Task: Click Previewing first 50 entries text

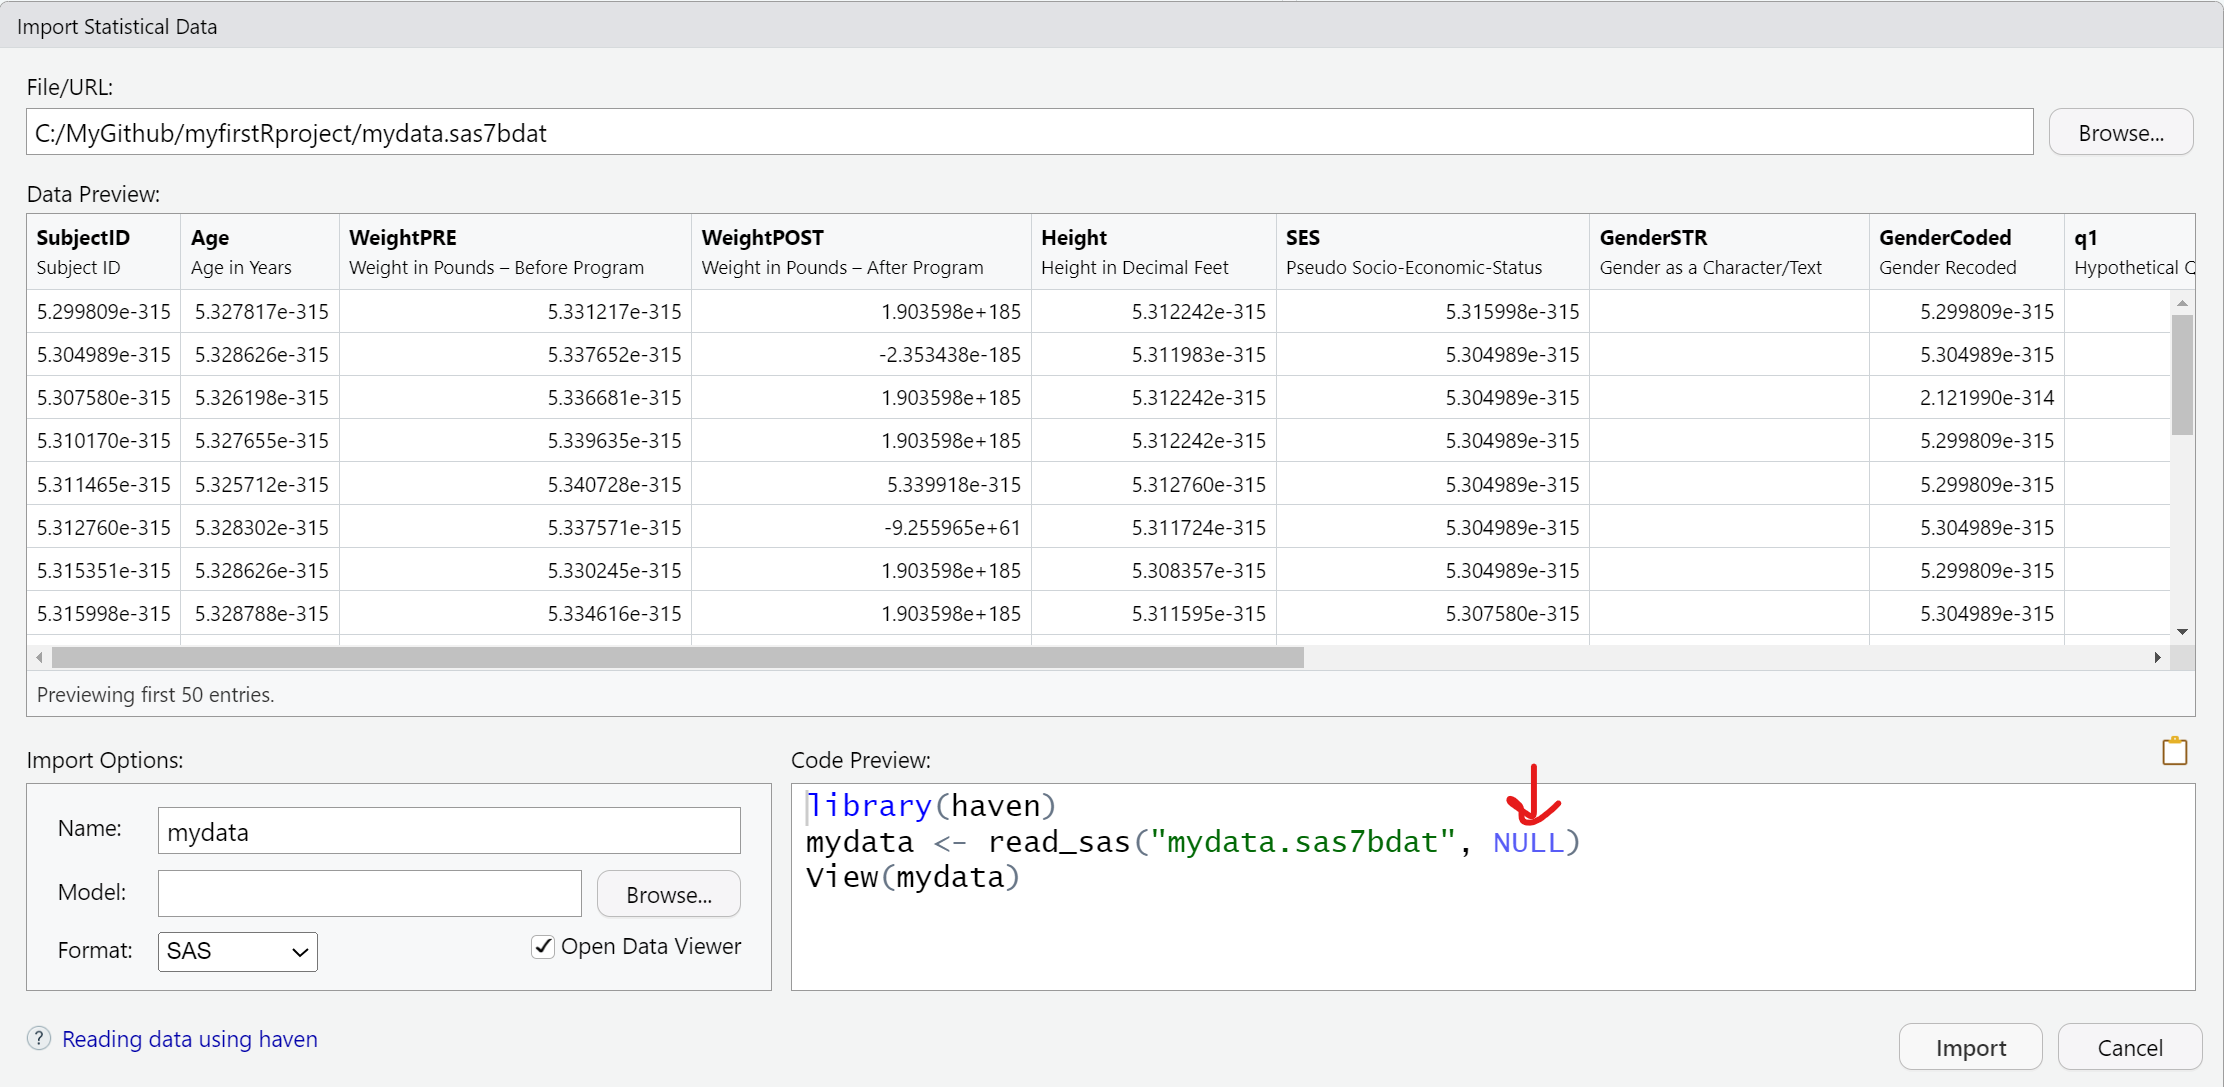Action: click(155, 694)
